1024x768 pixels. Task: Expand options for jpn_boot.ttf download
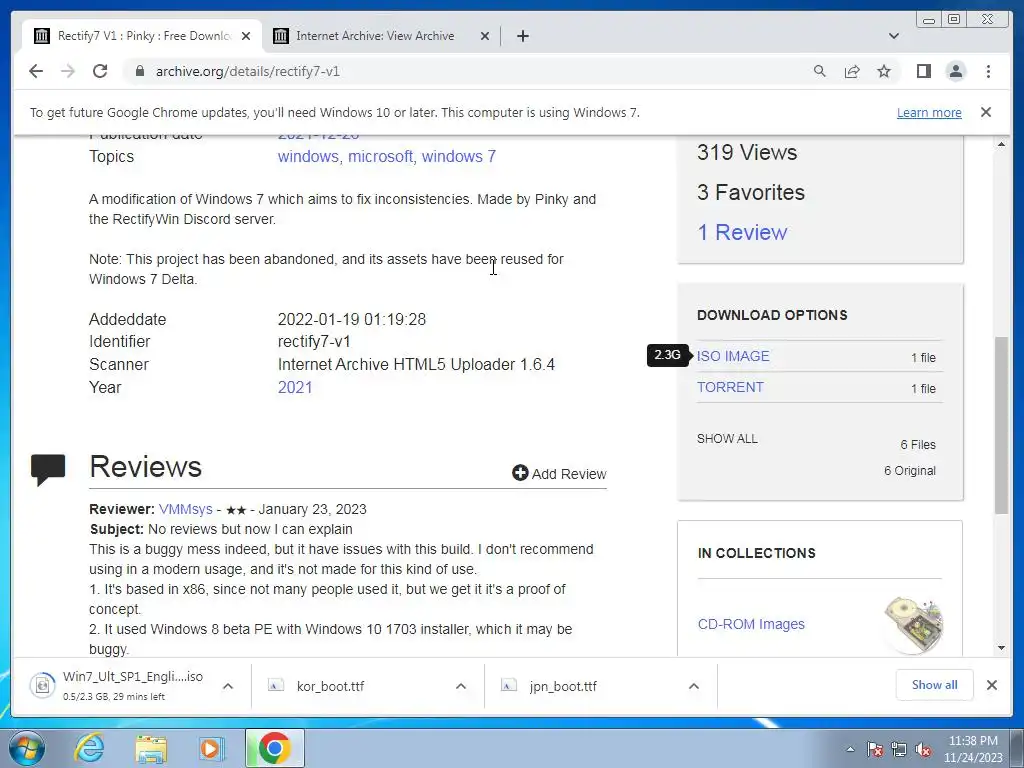694,686
